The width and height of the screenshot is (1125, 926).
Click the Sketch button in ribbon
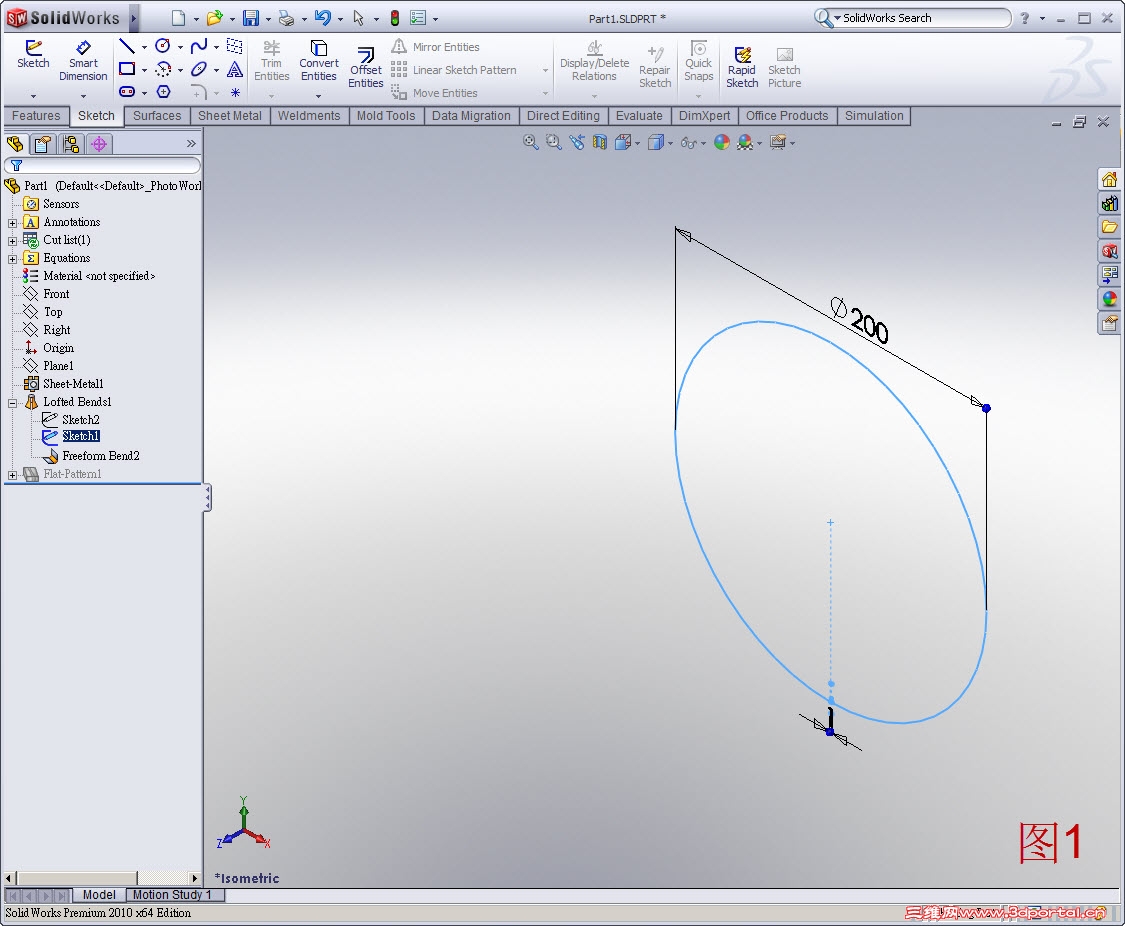coord(33,54)
